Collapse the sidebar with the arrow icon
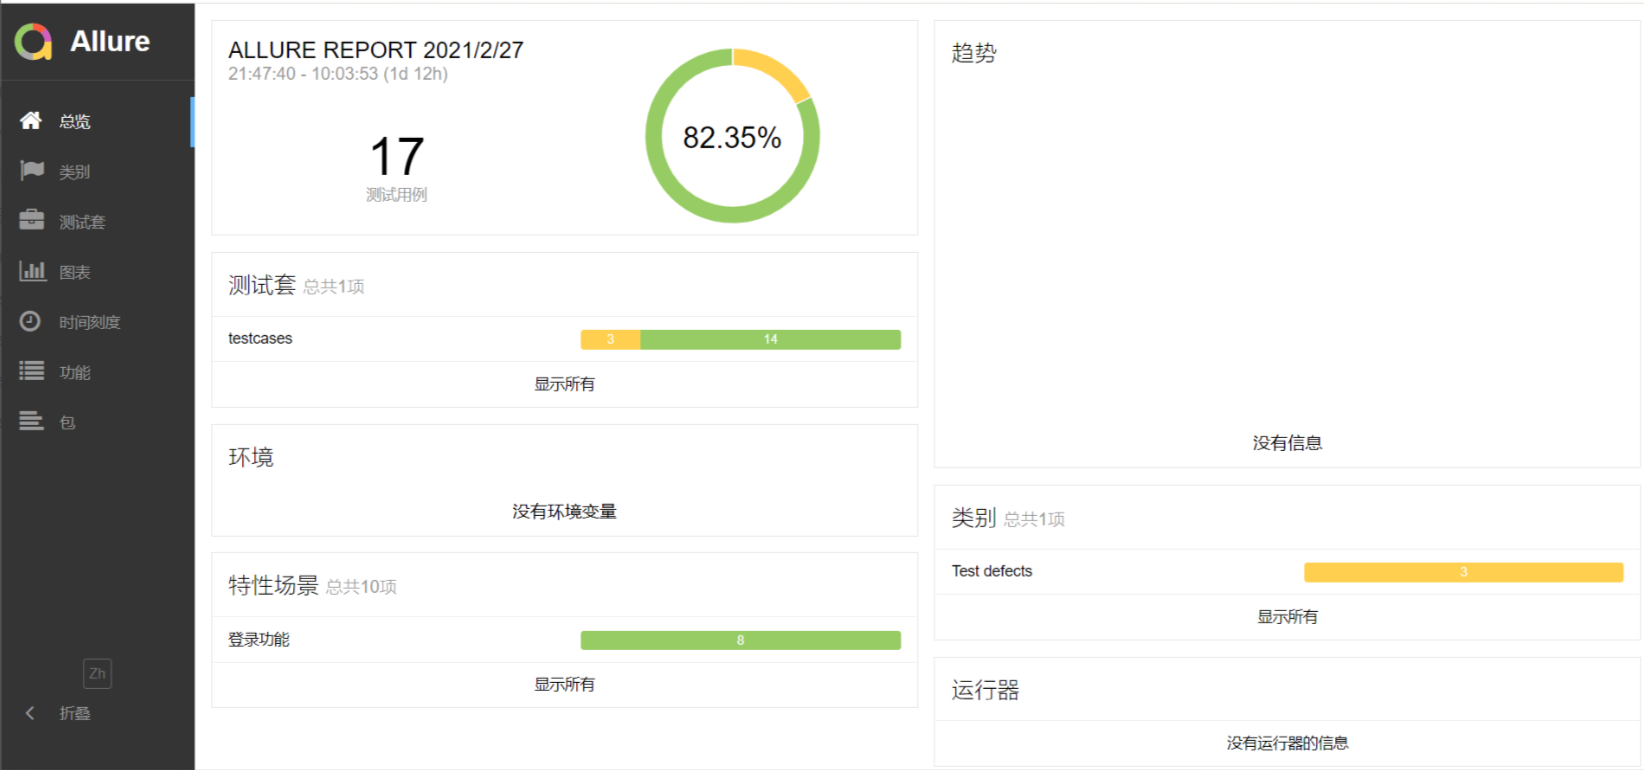The width and height of the screenshot is (1644, 770). 30,713
